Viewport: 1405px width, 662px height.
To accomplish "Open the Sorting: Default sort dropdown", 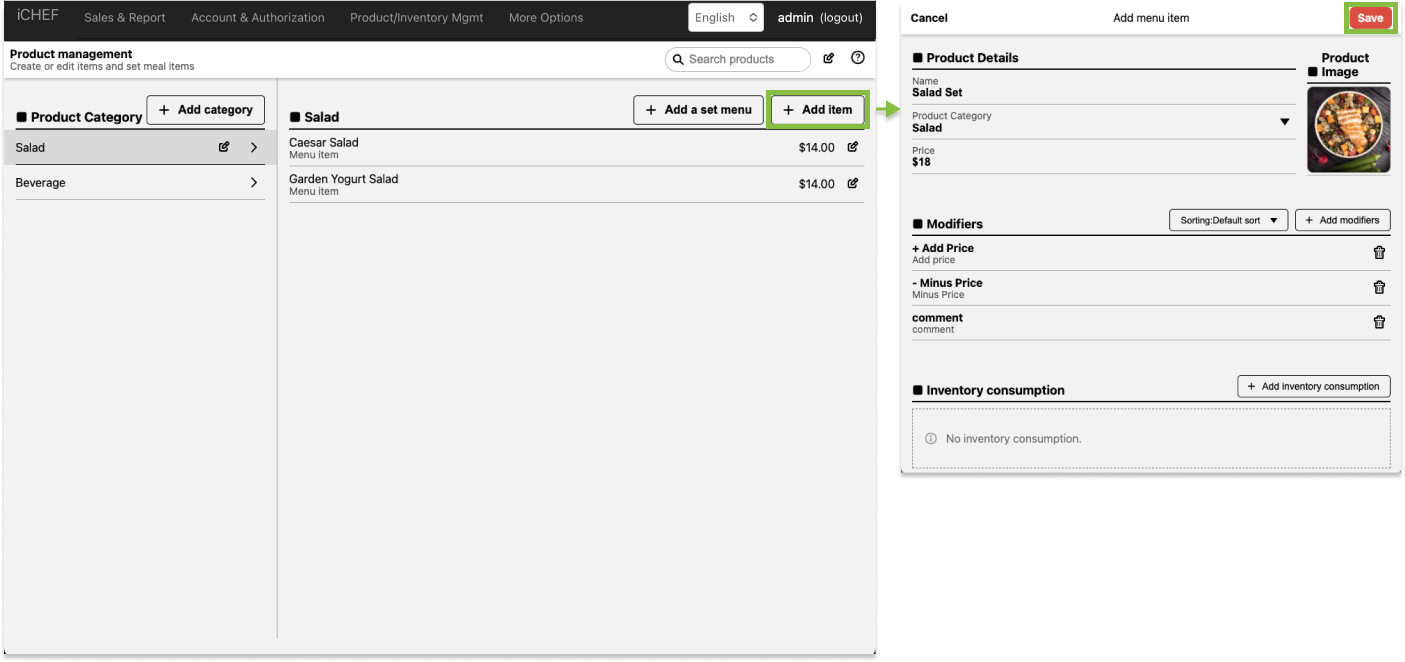I will (x=1228, y=220).
